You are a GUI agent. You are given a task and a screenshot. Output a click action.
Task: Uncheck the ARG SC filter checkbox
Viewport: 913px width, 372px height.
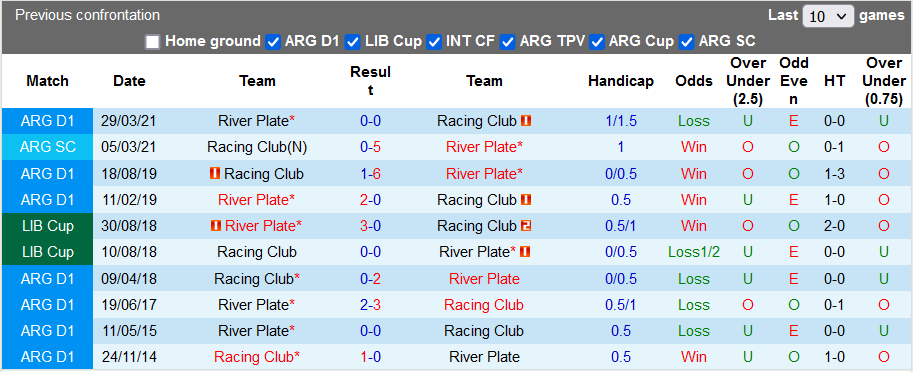click(687, 42)
